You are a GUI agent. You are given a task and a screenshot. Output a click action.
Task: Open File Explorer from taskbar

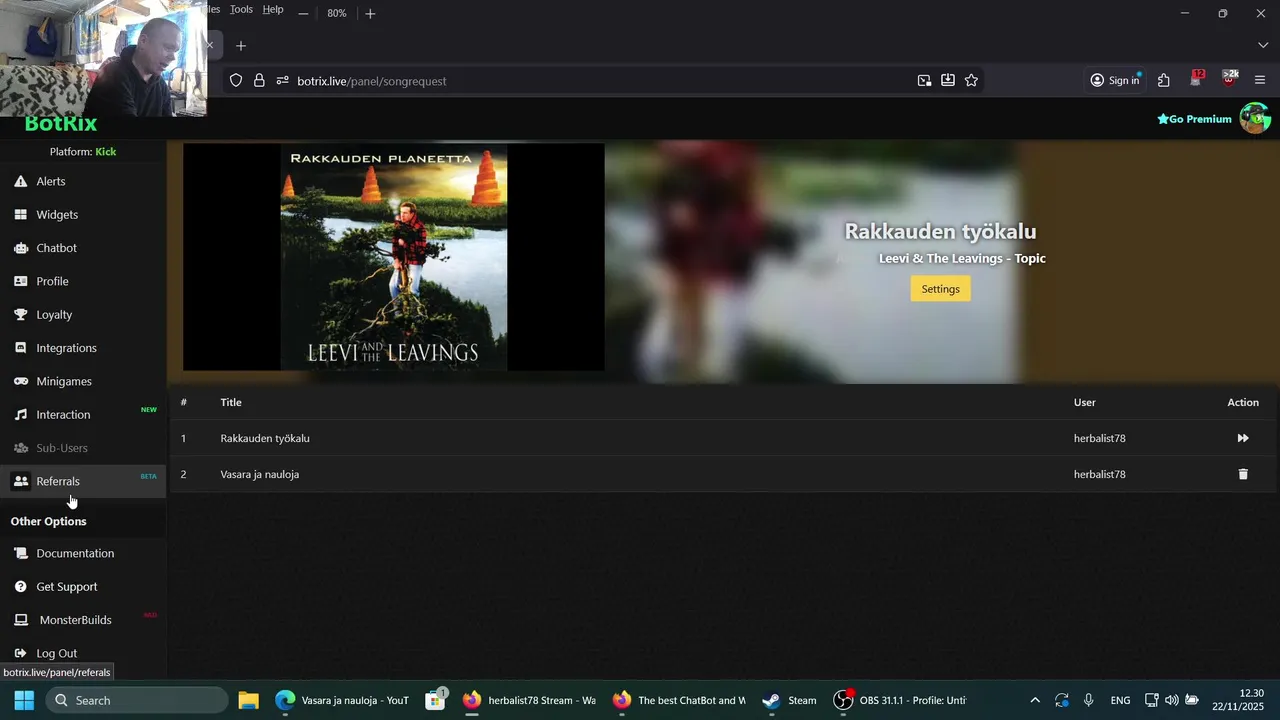click(x=248, y=700)
